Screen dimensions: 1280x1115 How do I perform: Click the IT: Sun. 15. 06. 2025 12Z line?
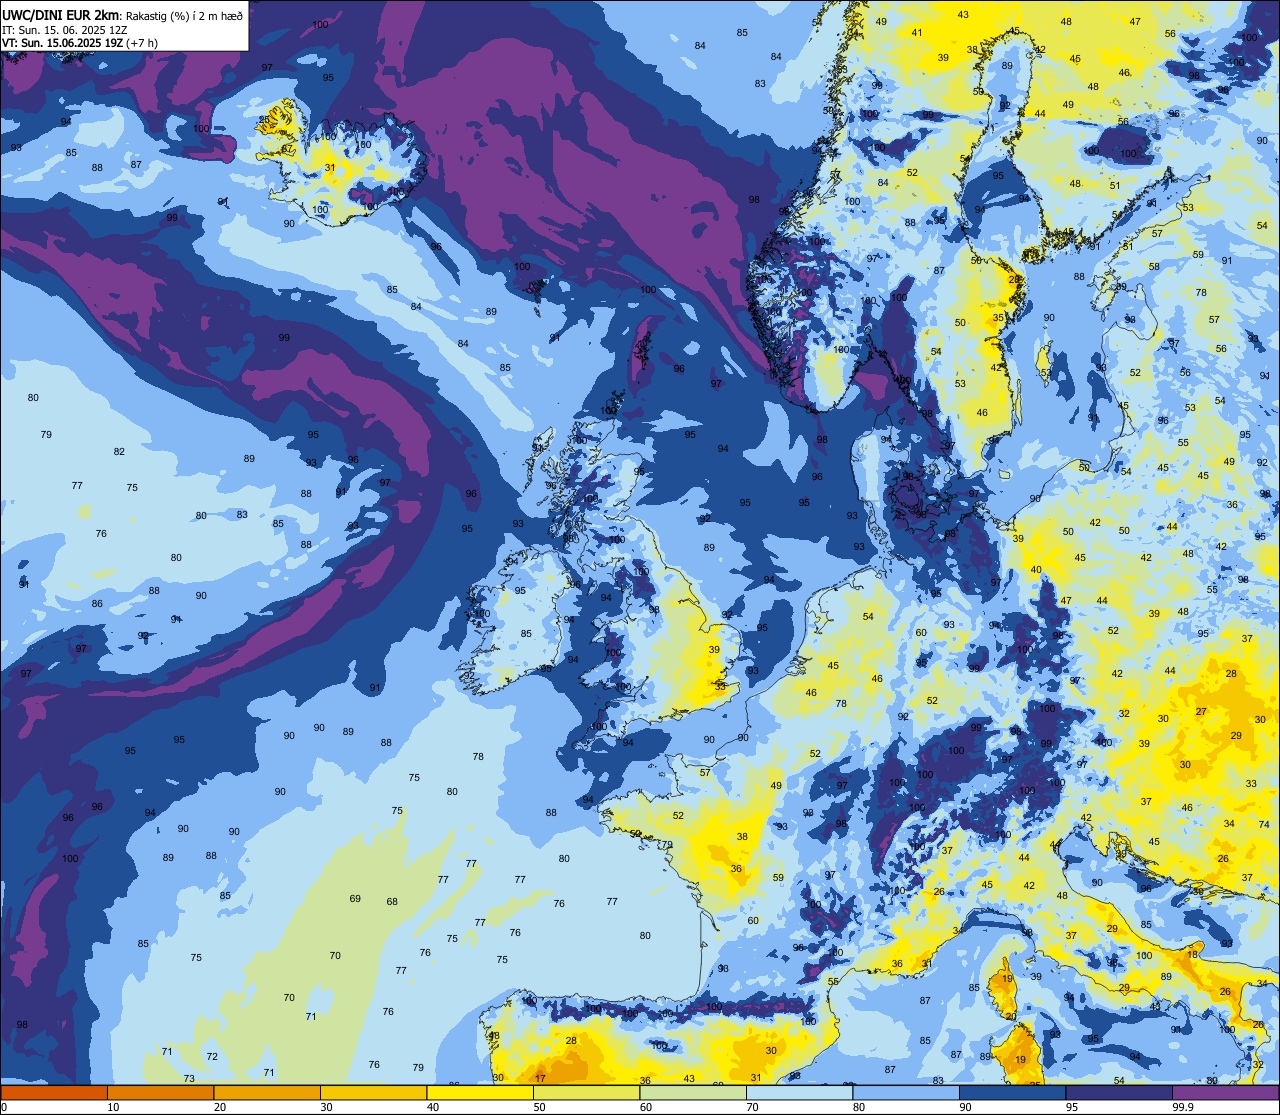(x=64, y=29)
